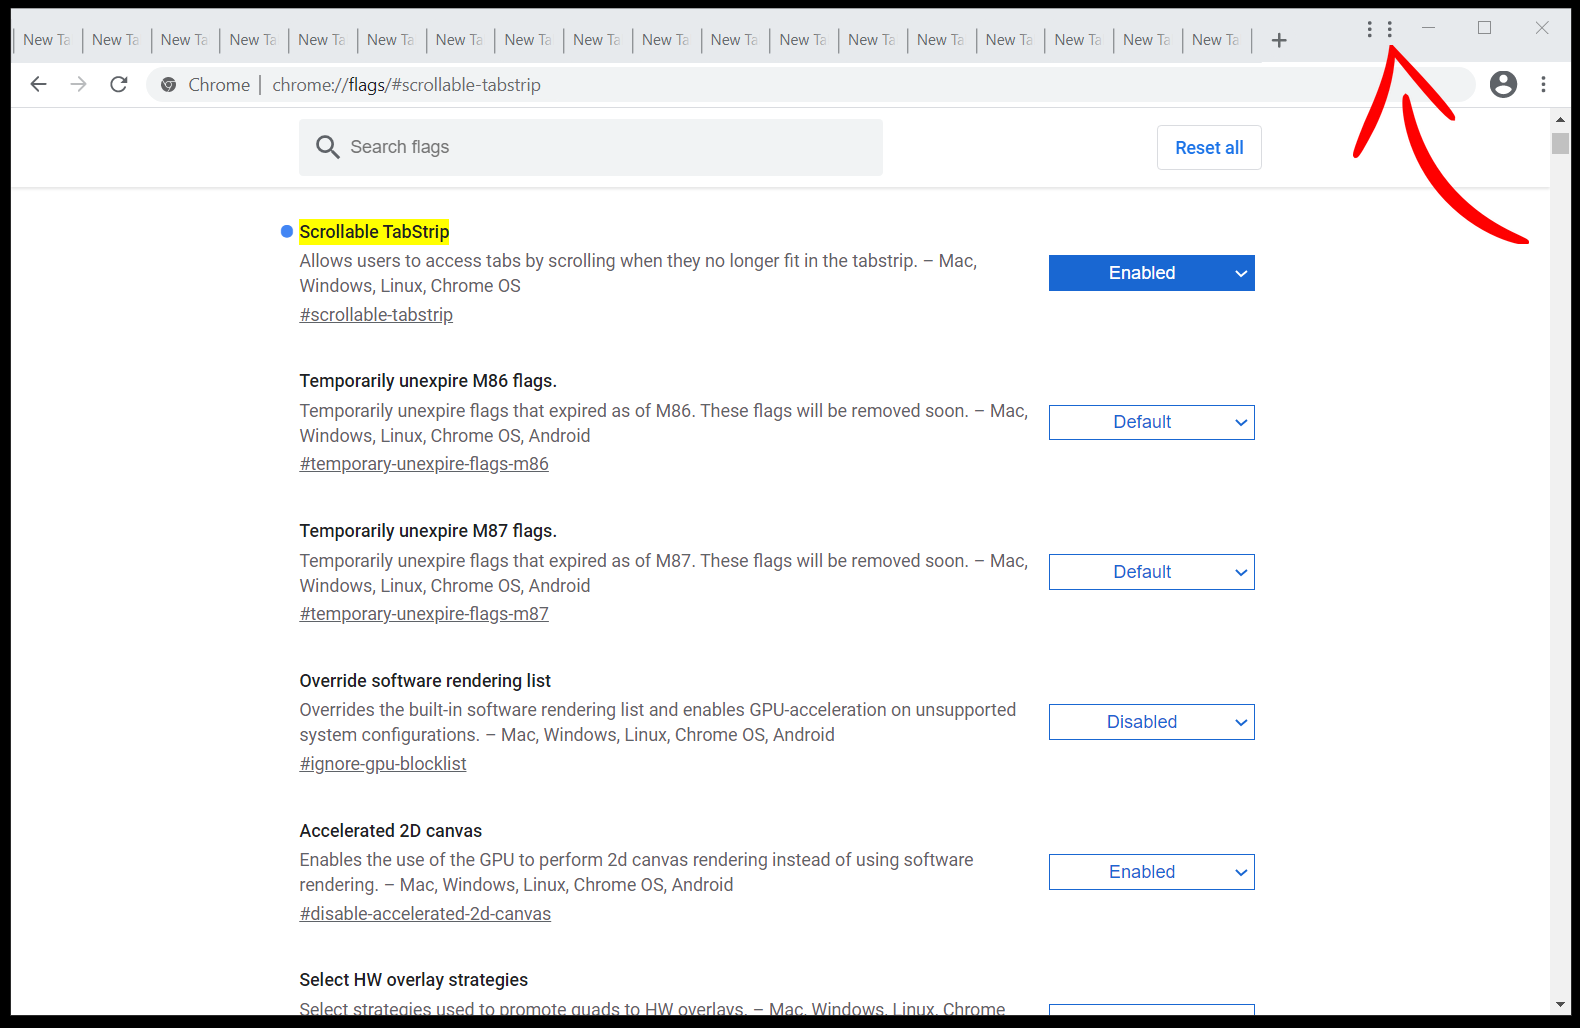Click the scrollbar up arrow

pos(1560,118)
